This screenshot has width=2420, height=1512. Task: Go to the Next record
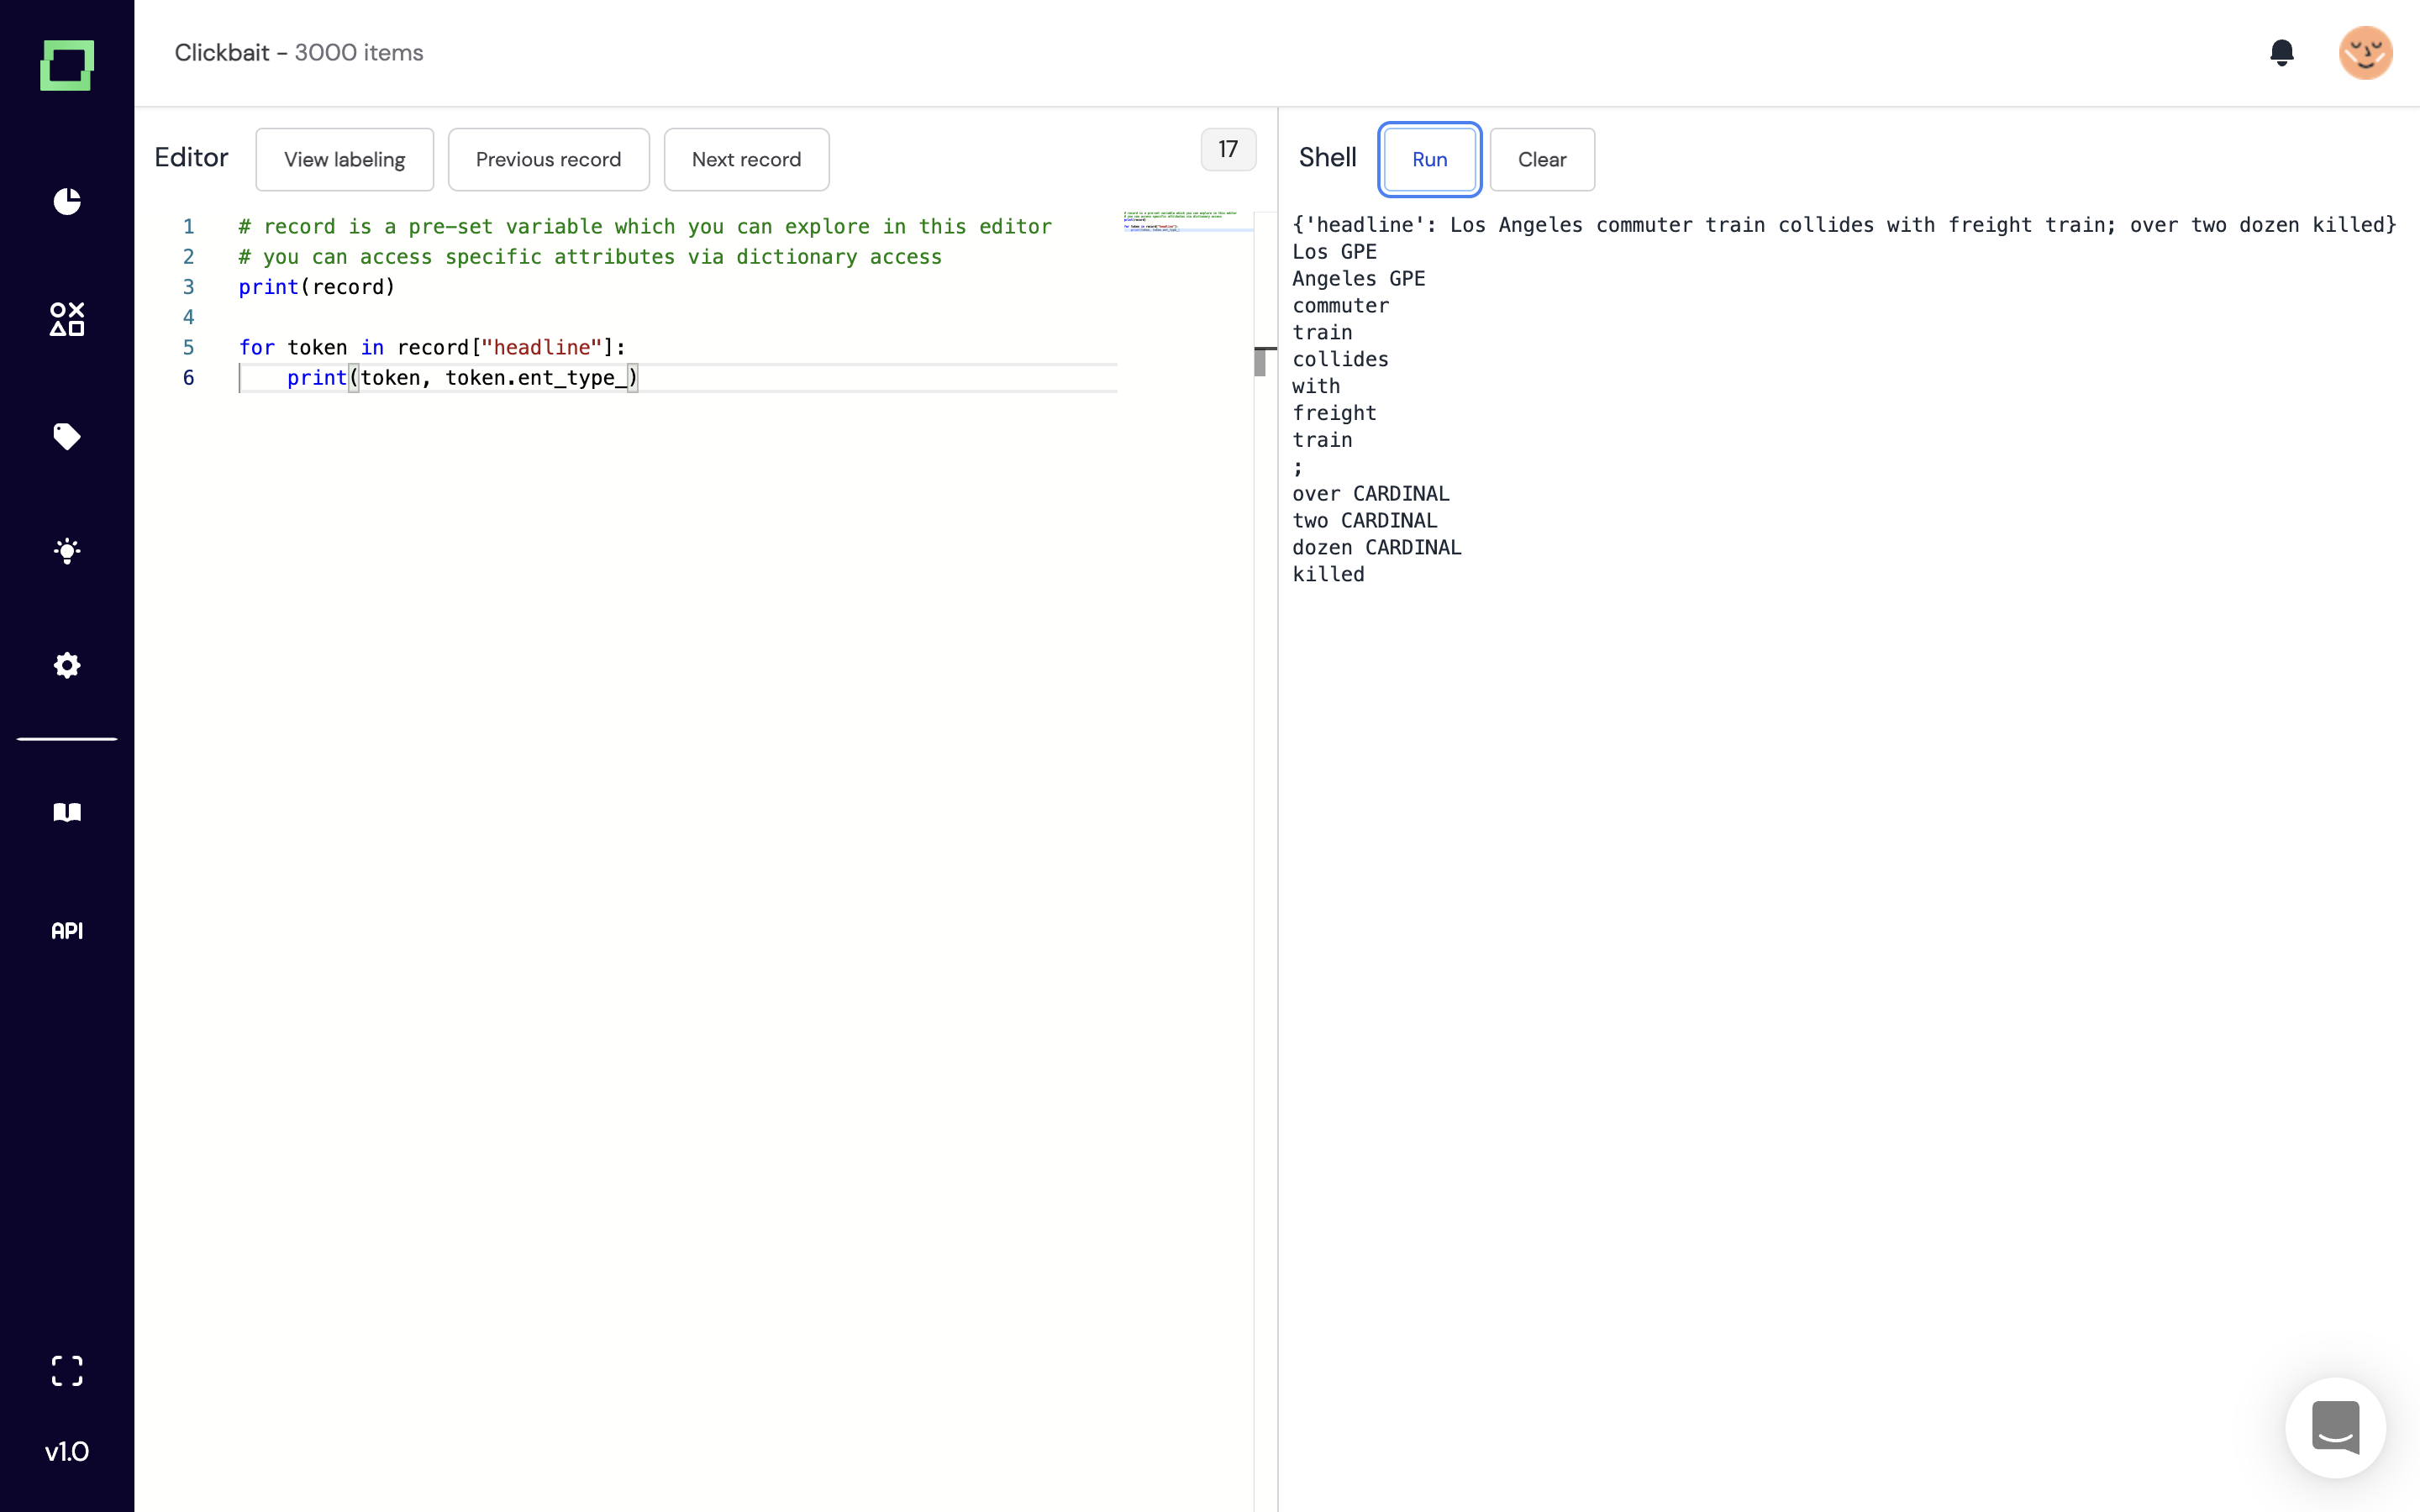pyautogui.click(x=746, y=159)
